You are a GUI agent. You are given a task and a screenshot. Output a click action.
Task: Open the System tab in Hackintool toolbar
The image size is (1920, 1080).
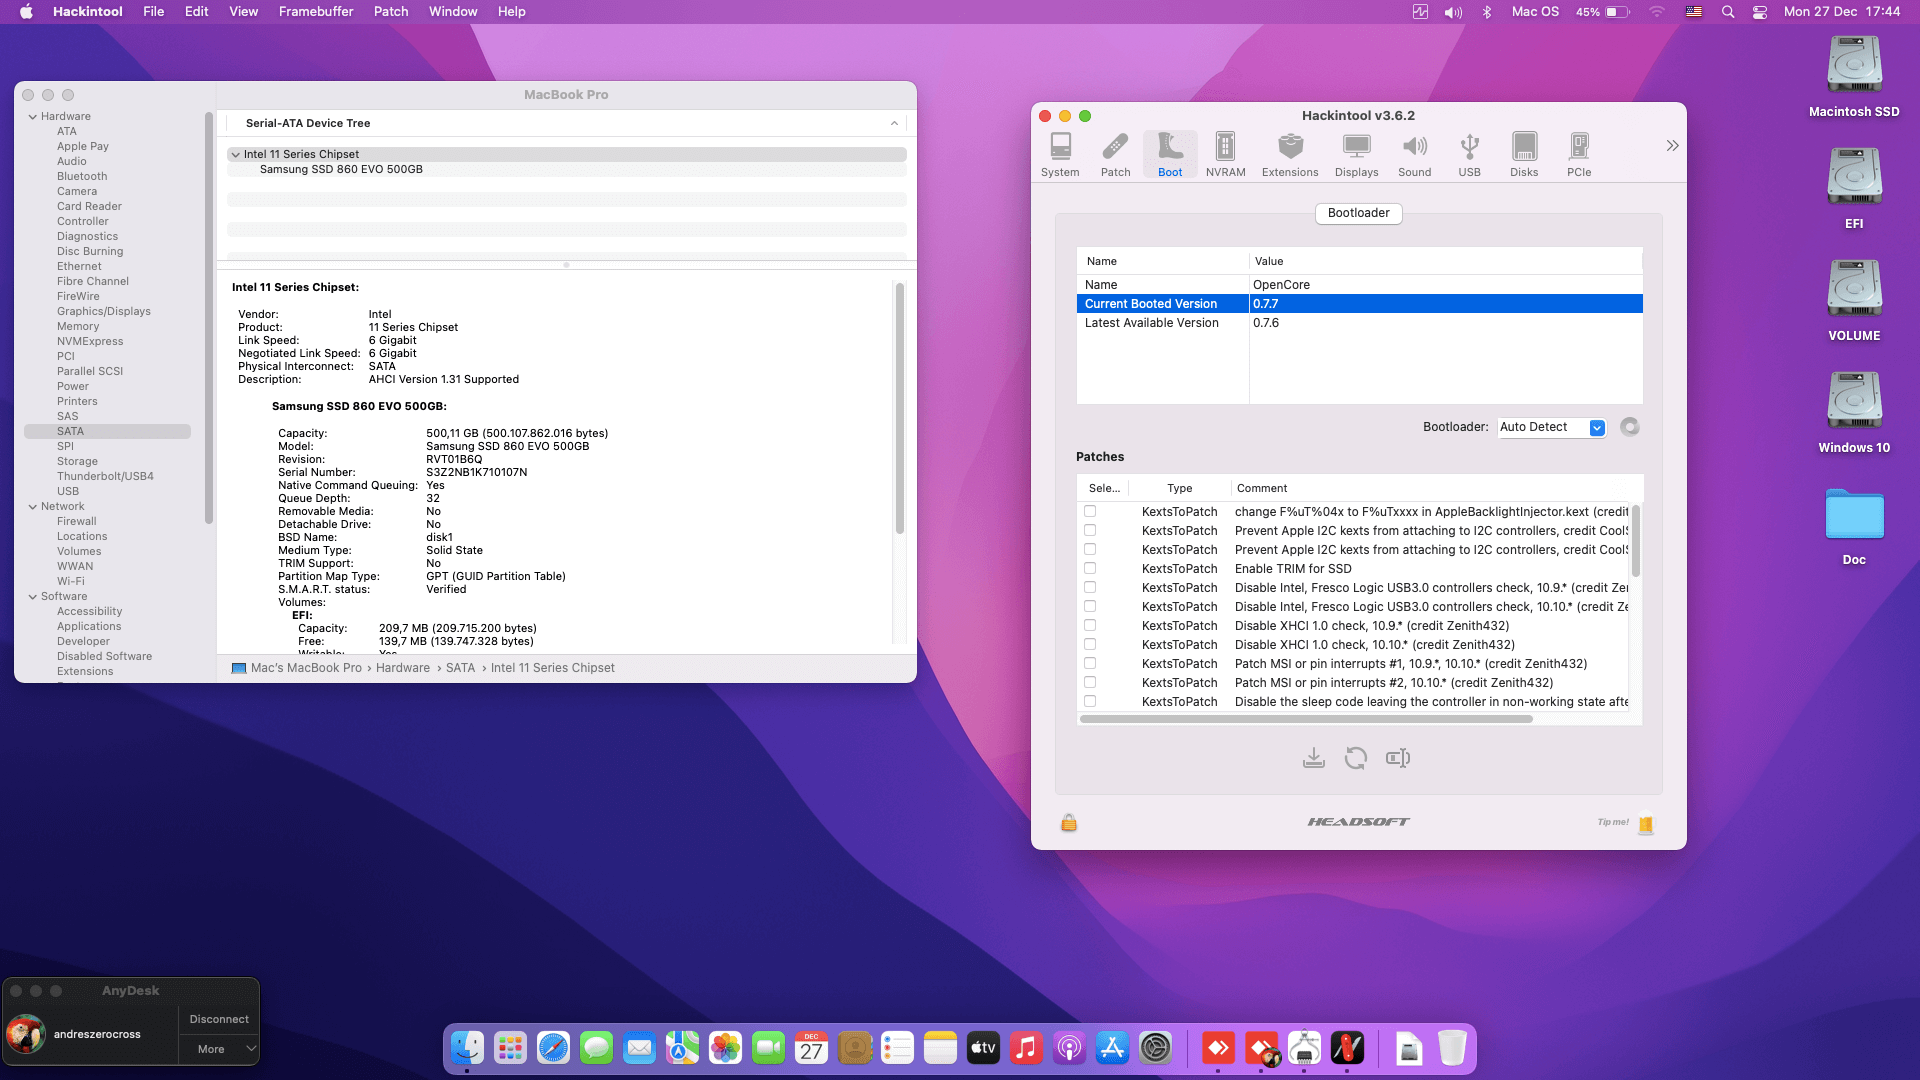pyautogui.click(x=1060, y=154)
